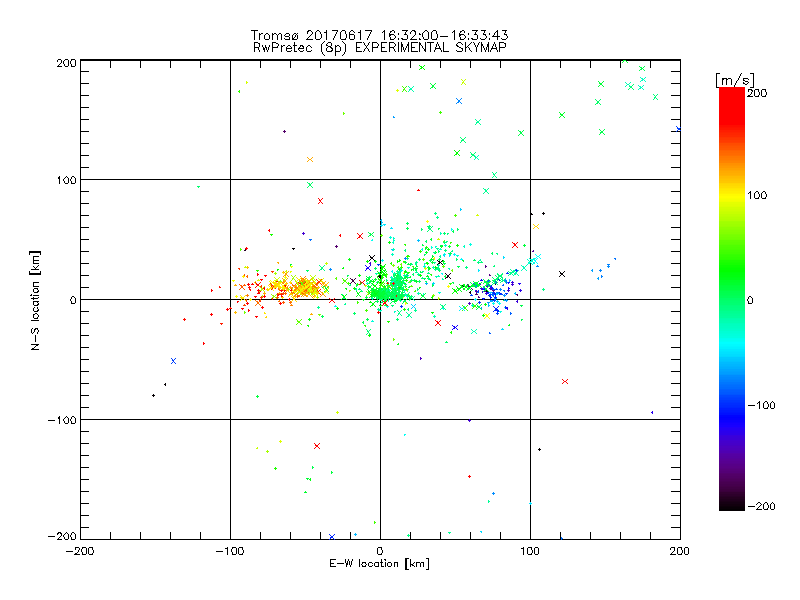Image resolution: width=800 pixels, height=600 pixels.
Task: Select the orange X marker above the 100 km gridline
Action: pos(310,160)
